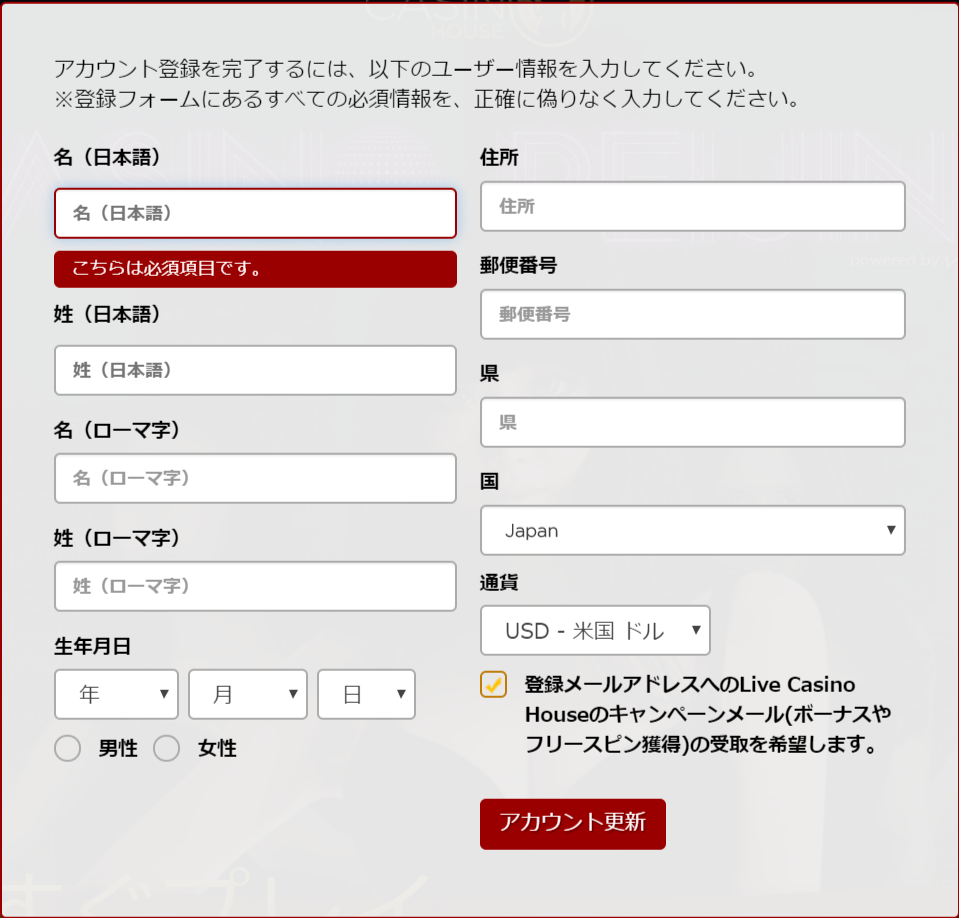Click the 郵便番号 postal code field
959x918 pixels.
pos(693,314)
